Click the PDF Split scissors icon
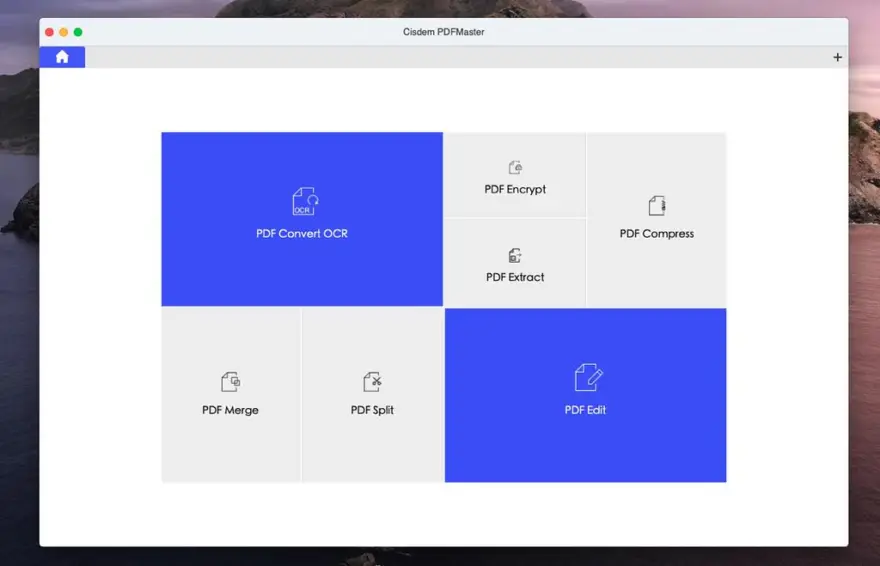Image resolution: width=880 pixels, height=566 pixels. click(372, 382)
